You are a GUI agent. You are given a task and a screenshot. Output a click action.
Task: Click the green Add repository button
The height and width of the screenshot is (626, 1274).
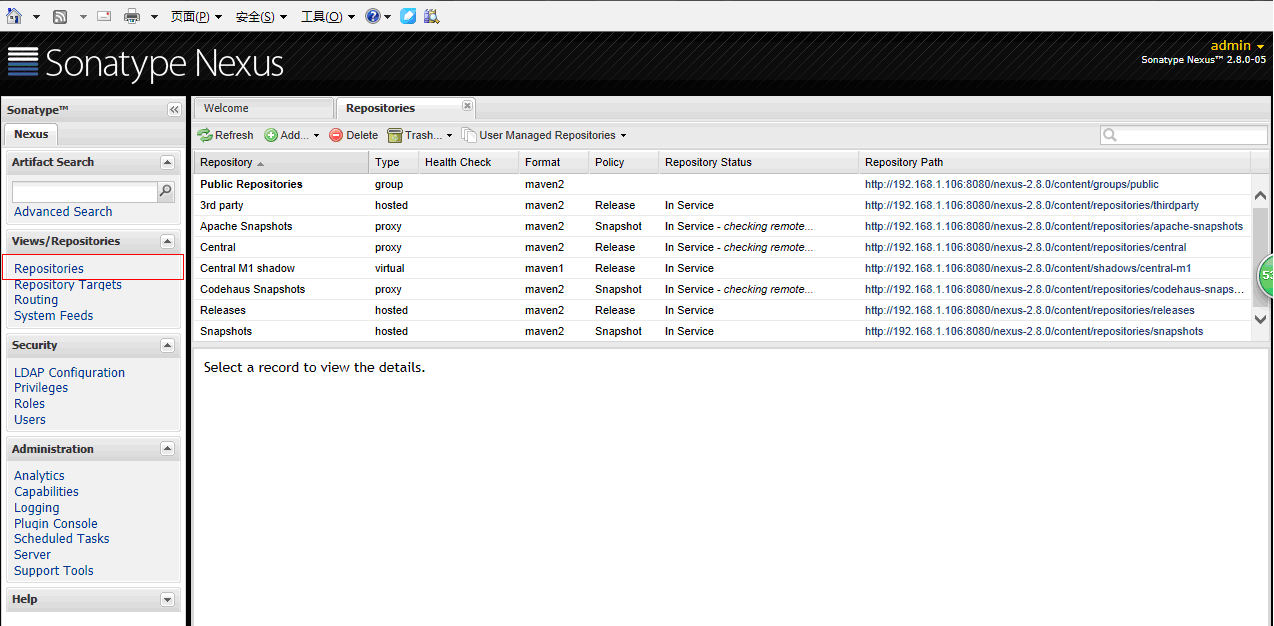point(292,135)
